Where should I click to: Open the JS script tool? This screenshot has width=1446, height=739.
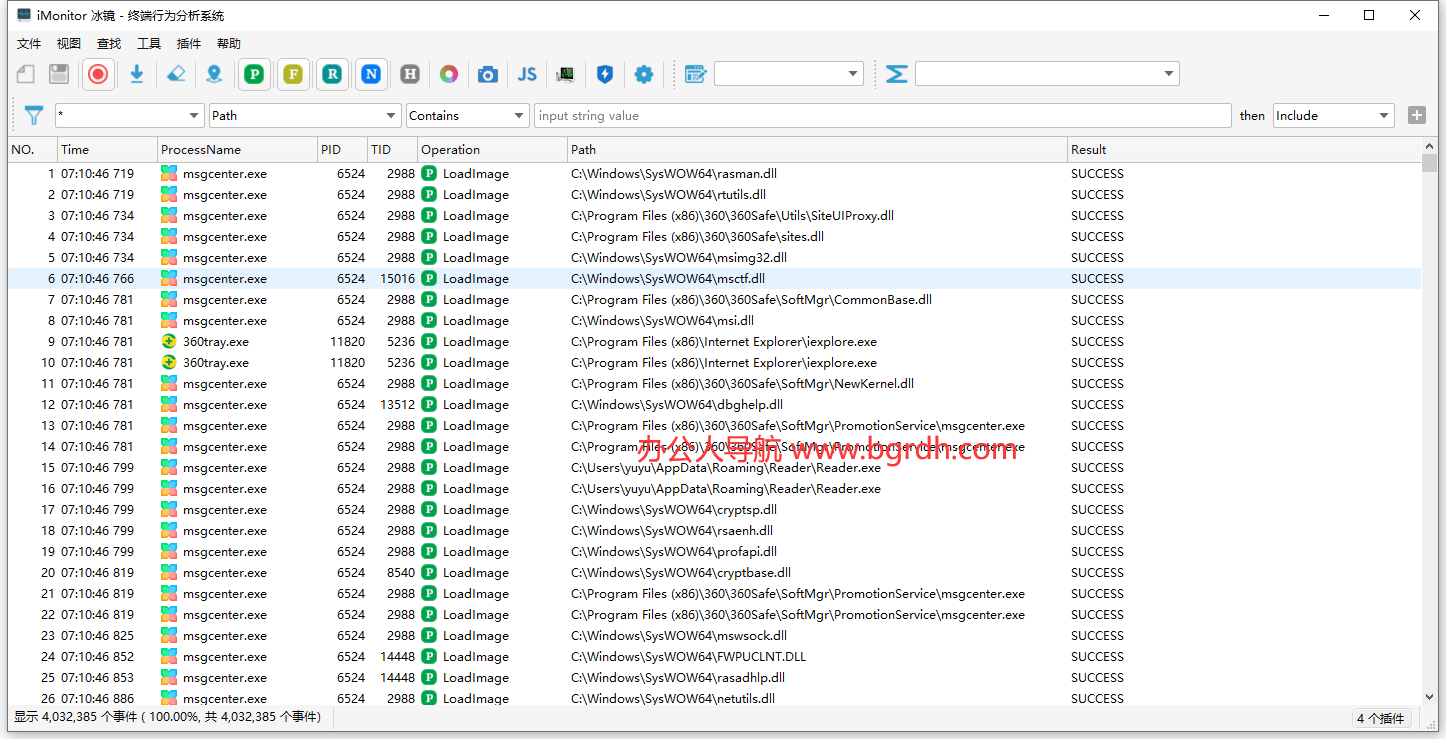[x=527, y=74]
